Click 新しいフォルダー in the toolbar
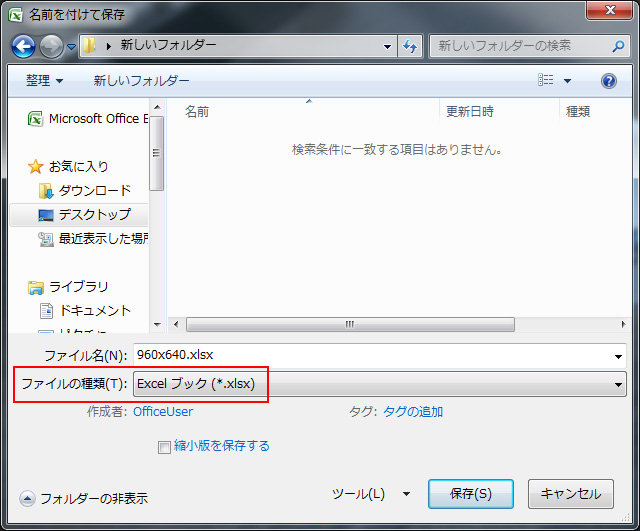The width and height of the screenshot is (640, 531). point(141,81)
